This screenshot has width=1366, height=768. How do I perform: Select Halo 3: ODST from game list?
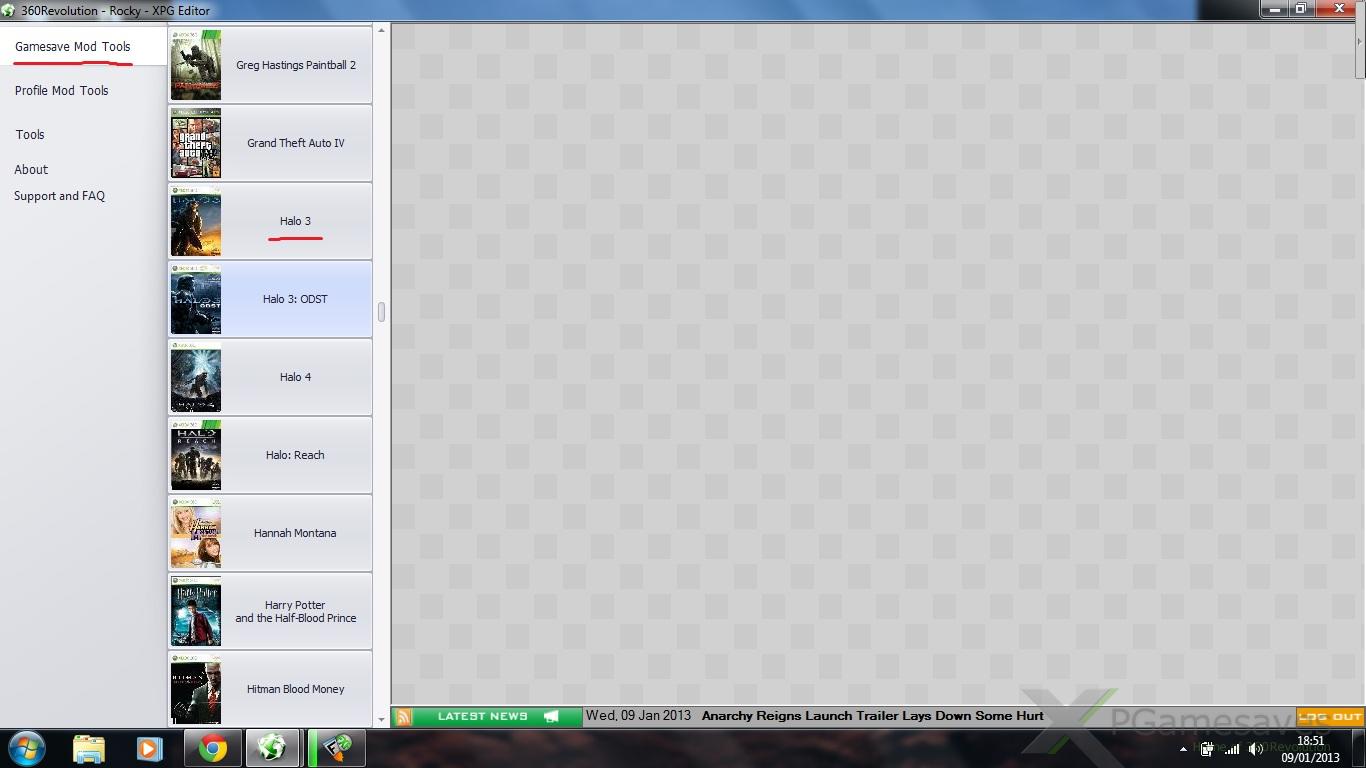coord(295,299)
